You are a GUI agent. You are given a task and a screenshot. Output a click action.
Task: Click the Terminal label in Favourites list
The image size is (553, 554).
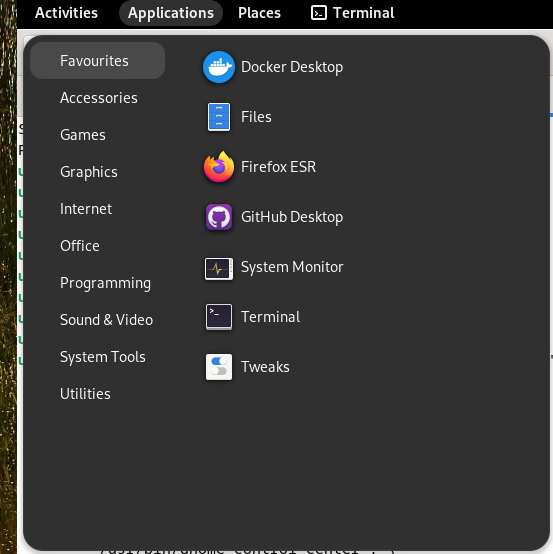click(x=270, y=317)
